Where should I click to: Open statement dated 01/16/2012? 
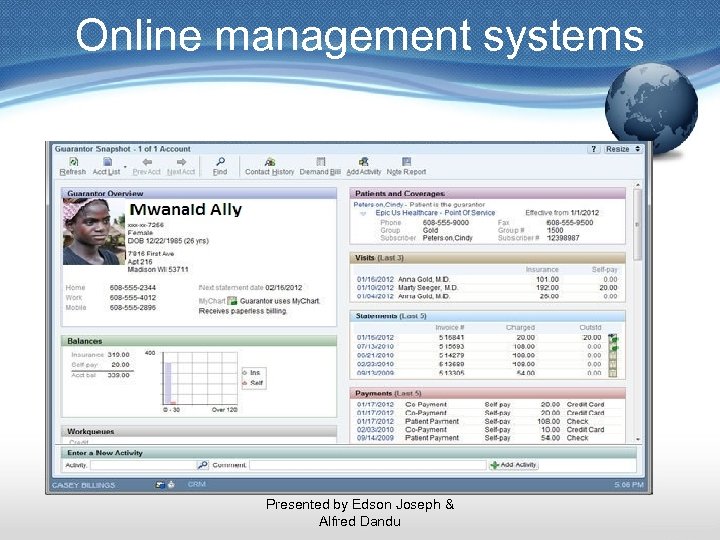[375, 338]
